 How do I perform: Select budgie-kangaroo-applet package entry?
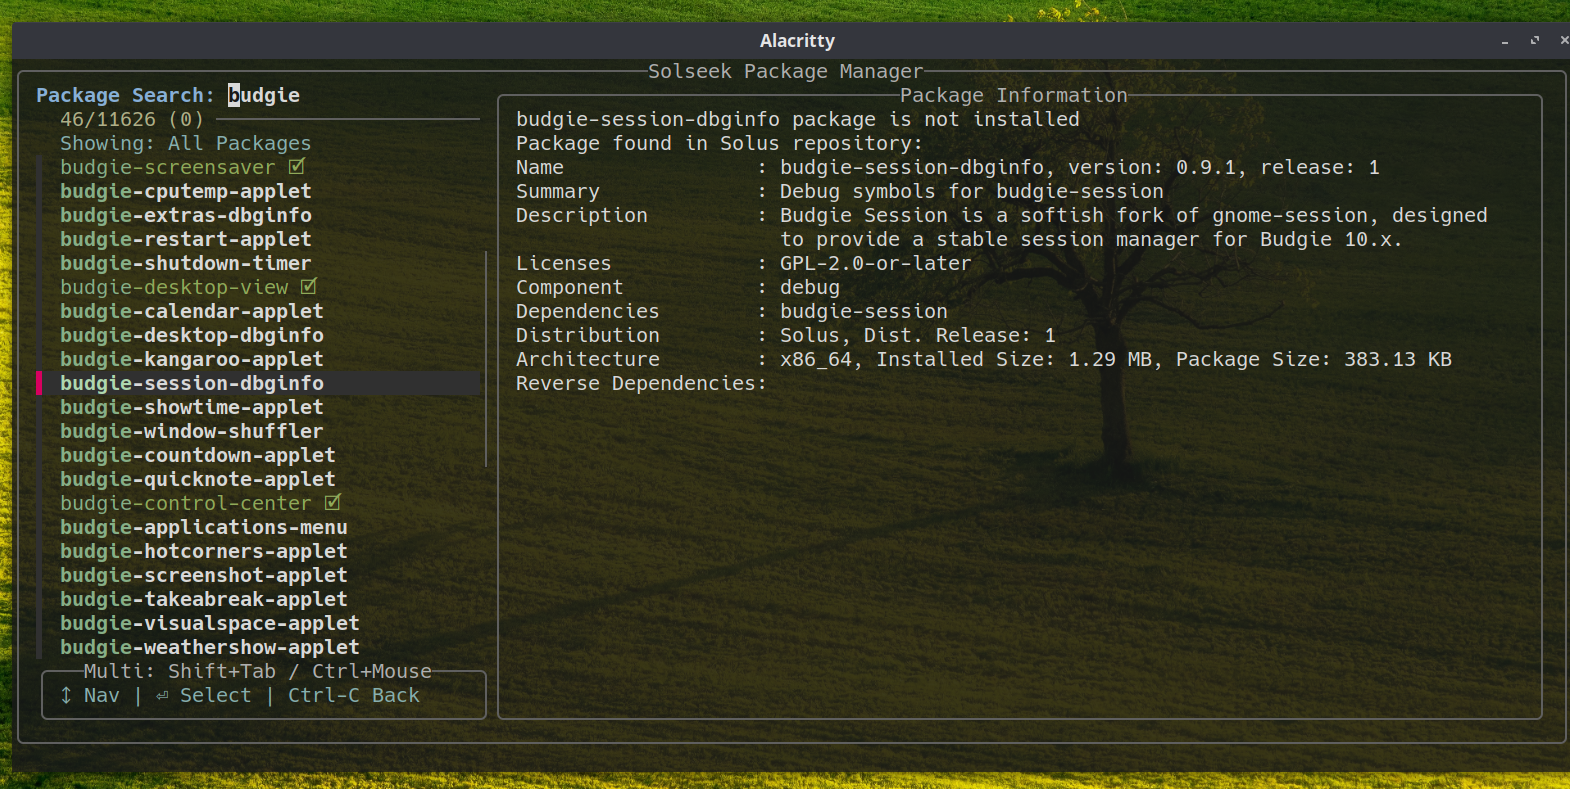[x=191, y=359]
